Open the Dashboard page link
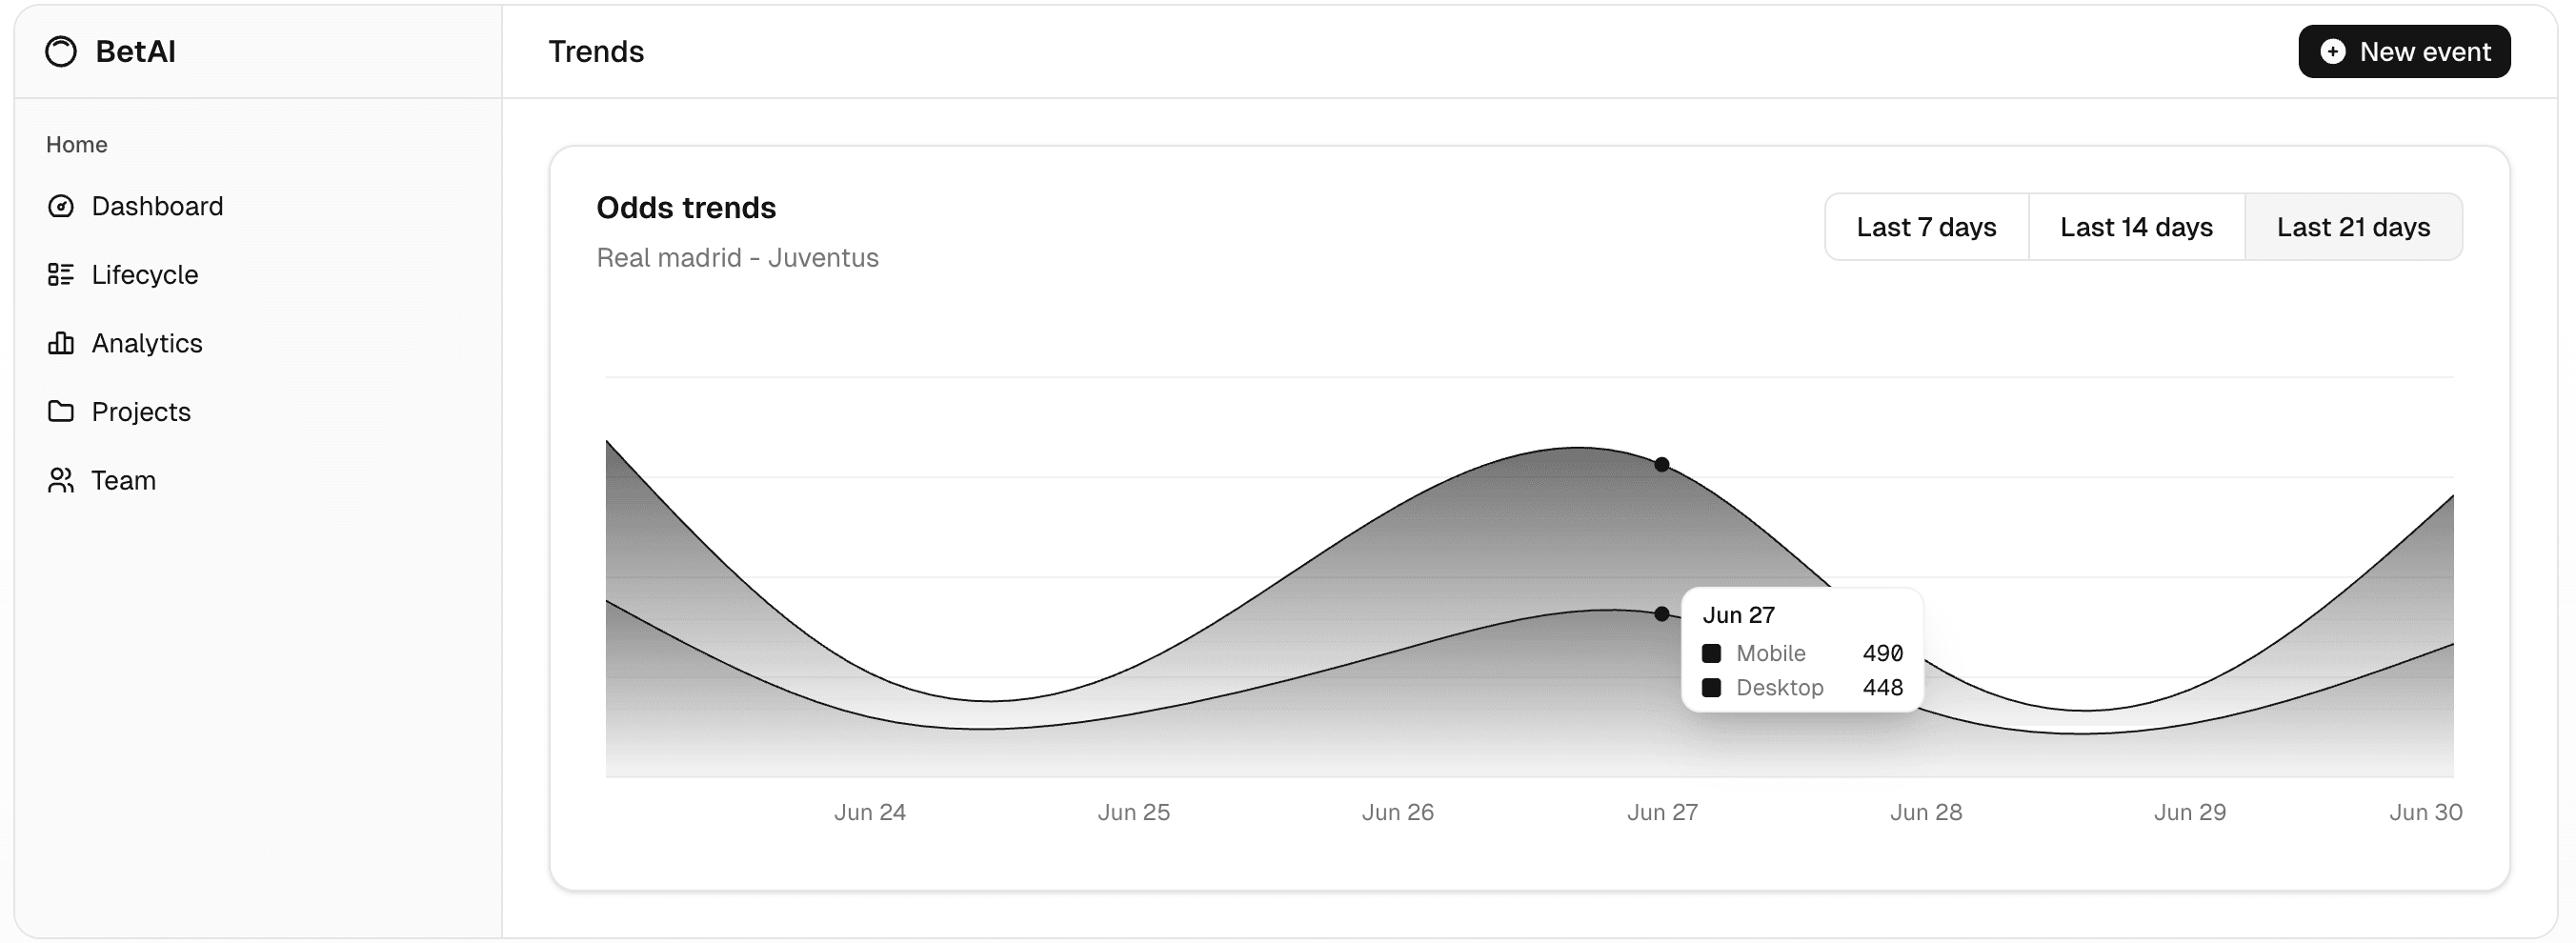The image size is (2576, 943). 158,206
